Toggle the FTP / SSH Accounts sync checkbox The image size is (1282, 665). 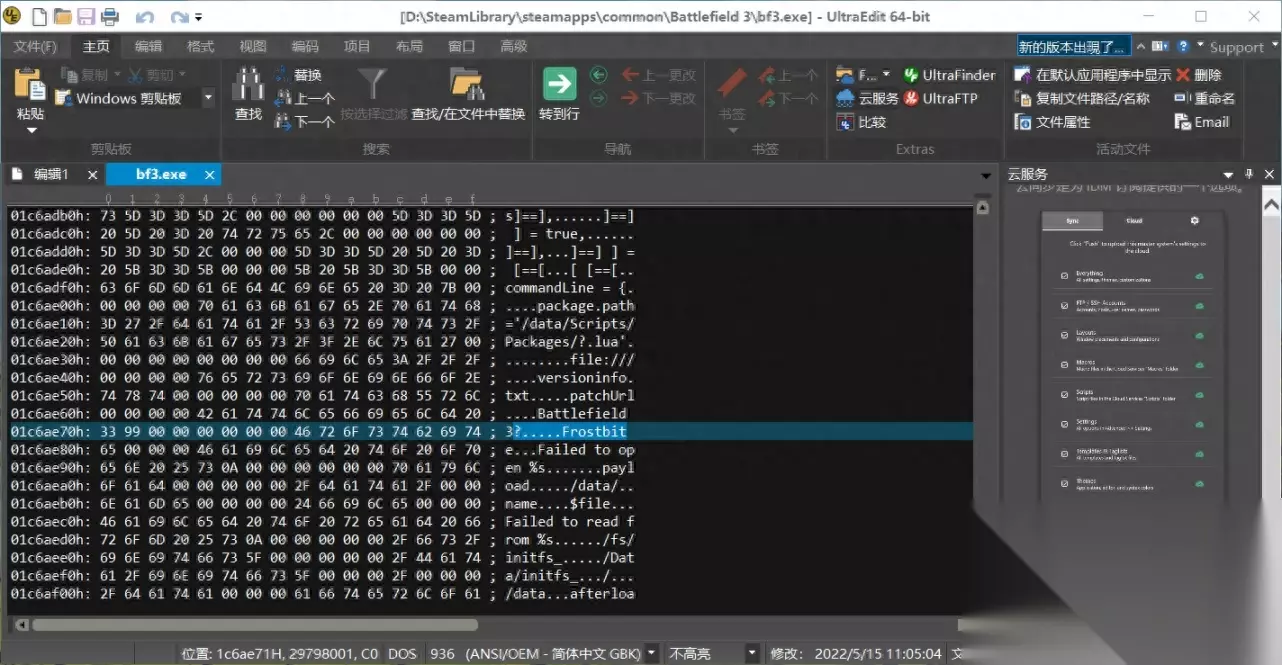pyautogui.click(x=1065, y=306)
